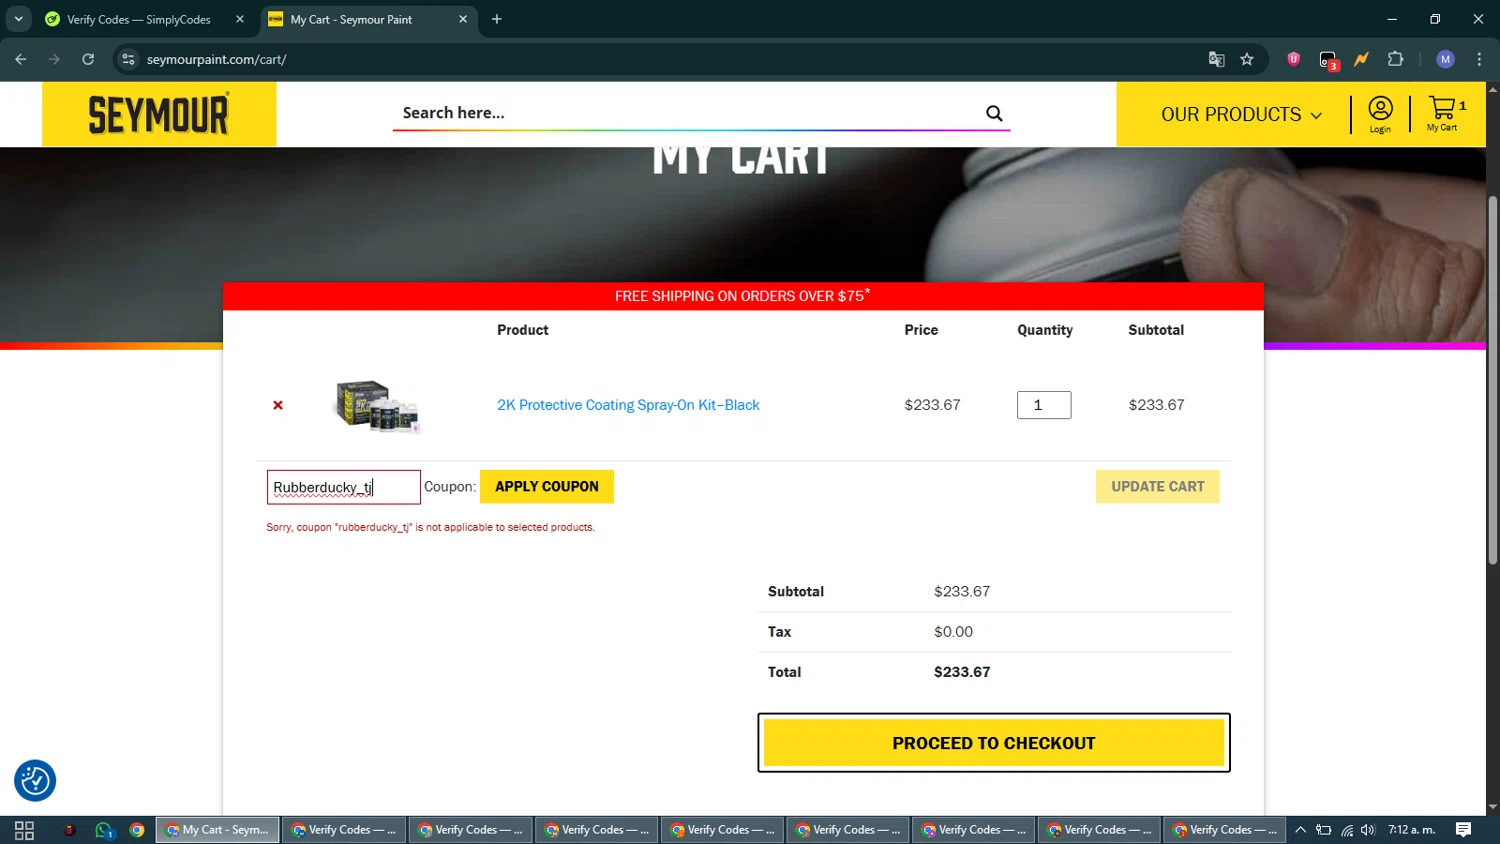This screenshot has width=1500, height=844.
Task: Click browser back arrow
Action: pos(21,59)
